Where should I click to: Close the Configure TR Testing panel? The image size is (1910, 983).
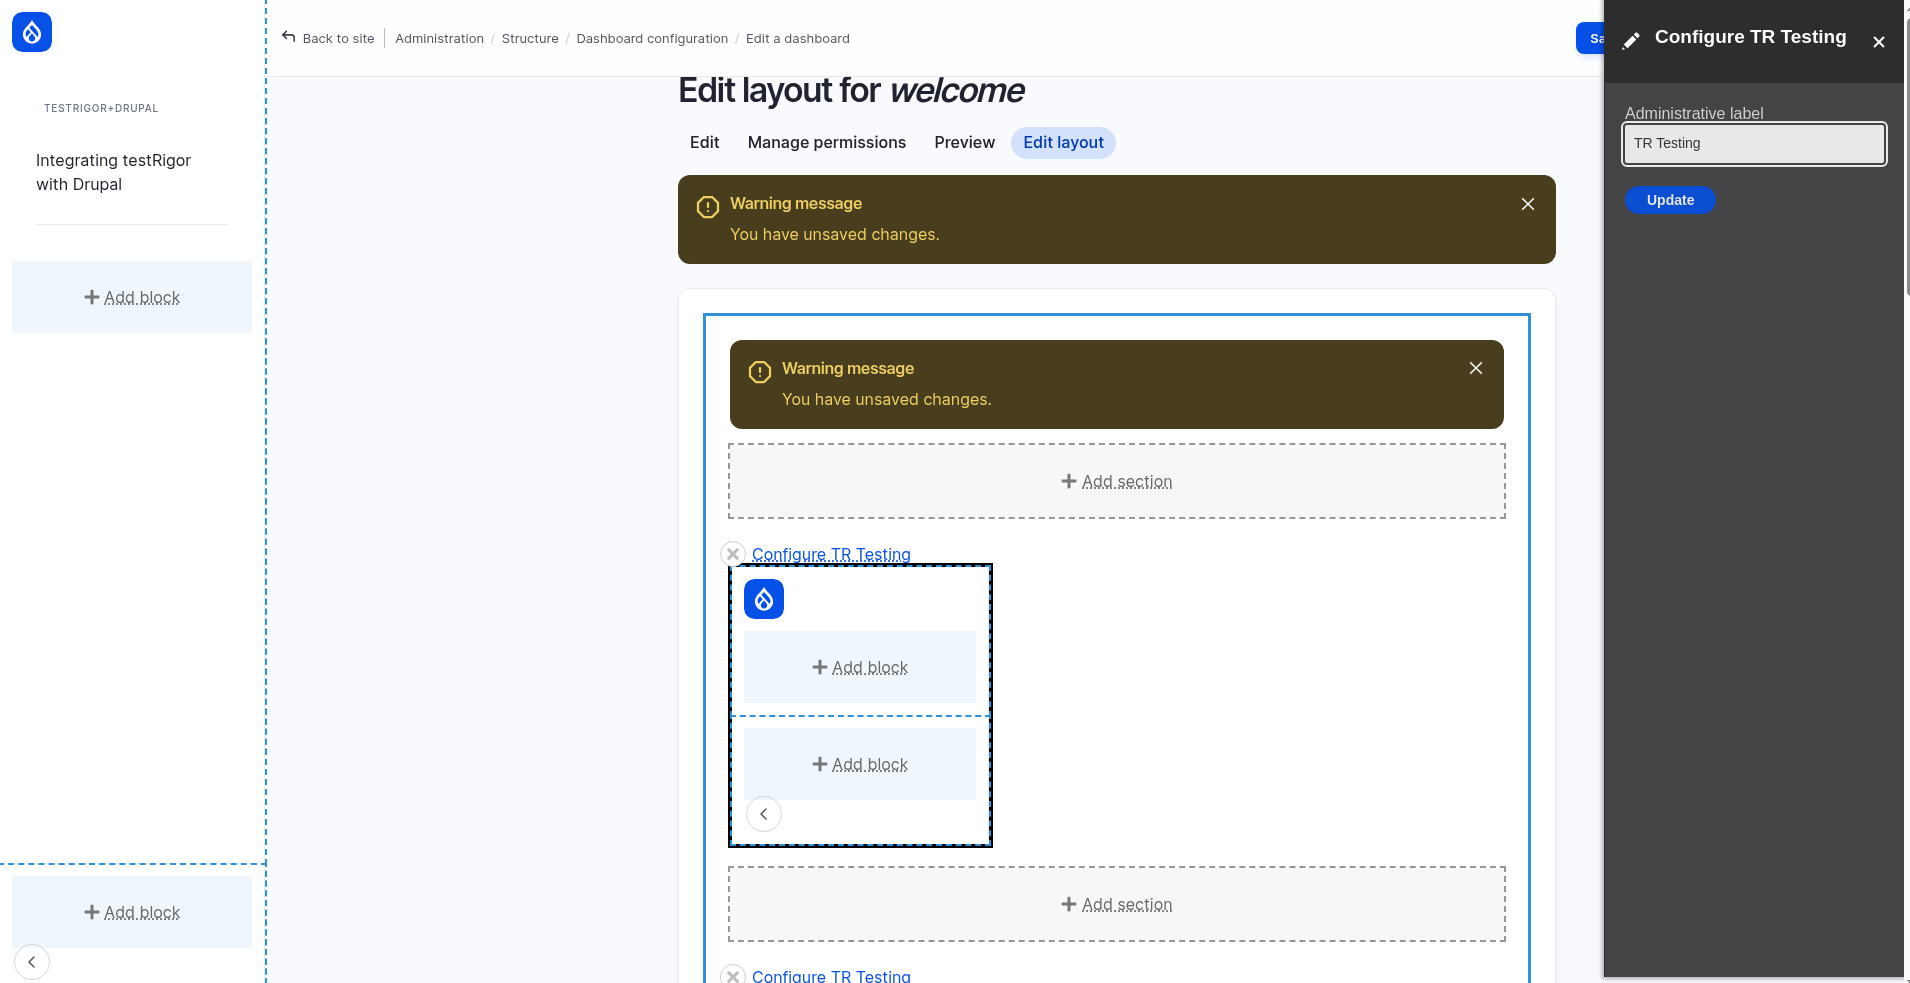(1878, 42)
